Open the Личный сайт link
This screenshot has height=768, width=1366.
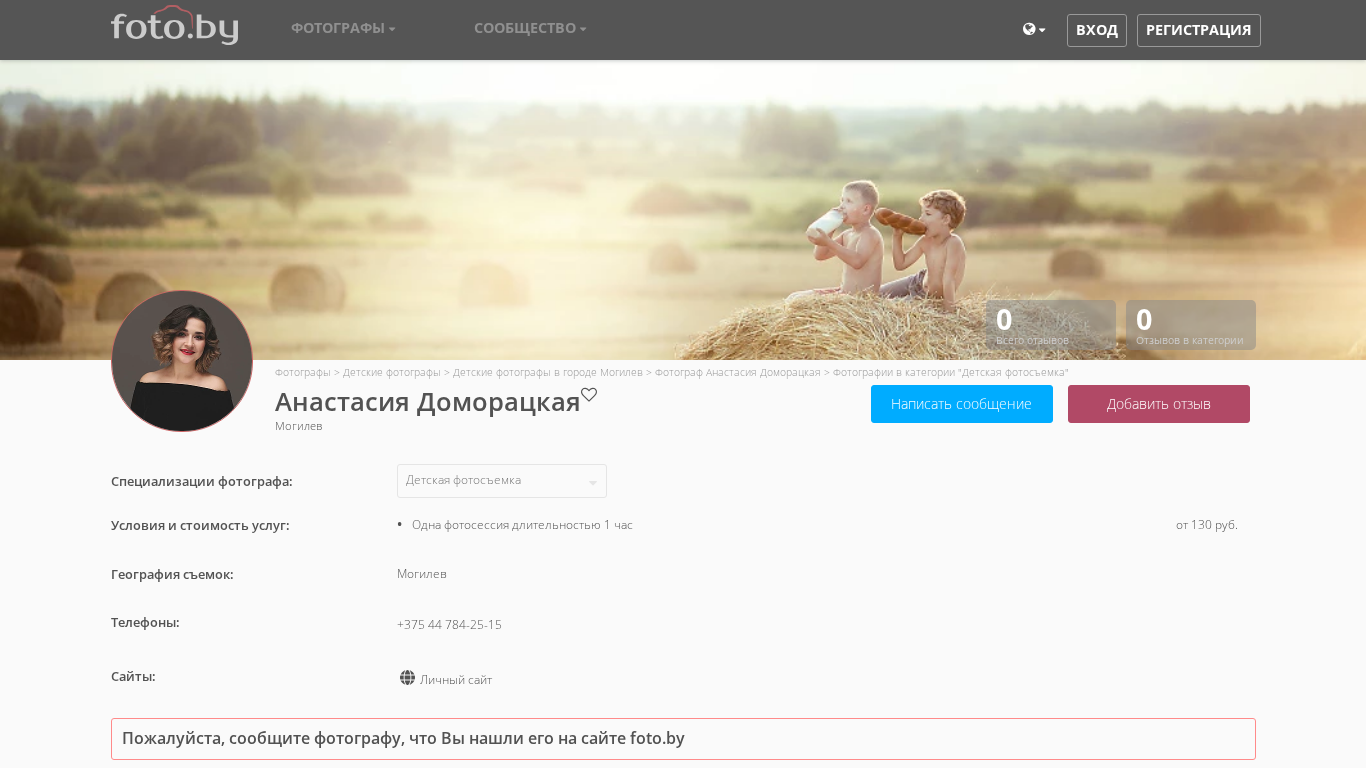(456, 680)
